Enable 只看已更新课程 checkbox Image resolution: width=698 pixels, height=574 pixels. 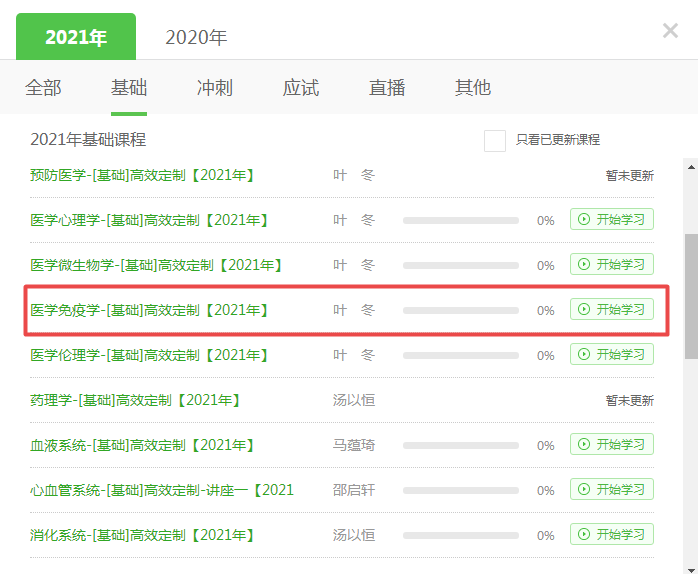494,140
